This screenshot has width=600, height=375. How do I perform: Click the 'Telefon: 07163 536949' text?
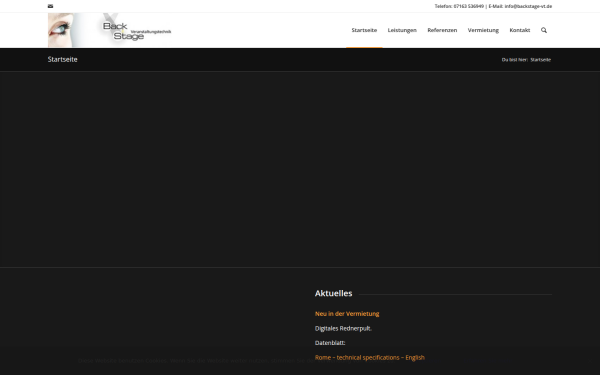pos(459,6)
